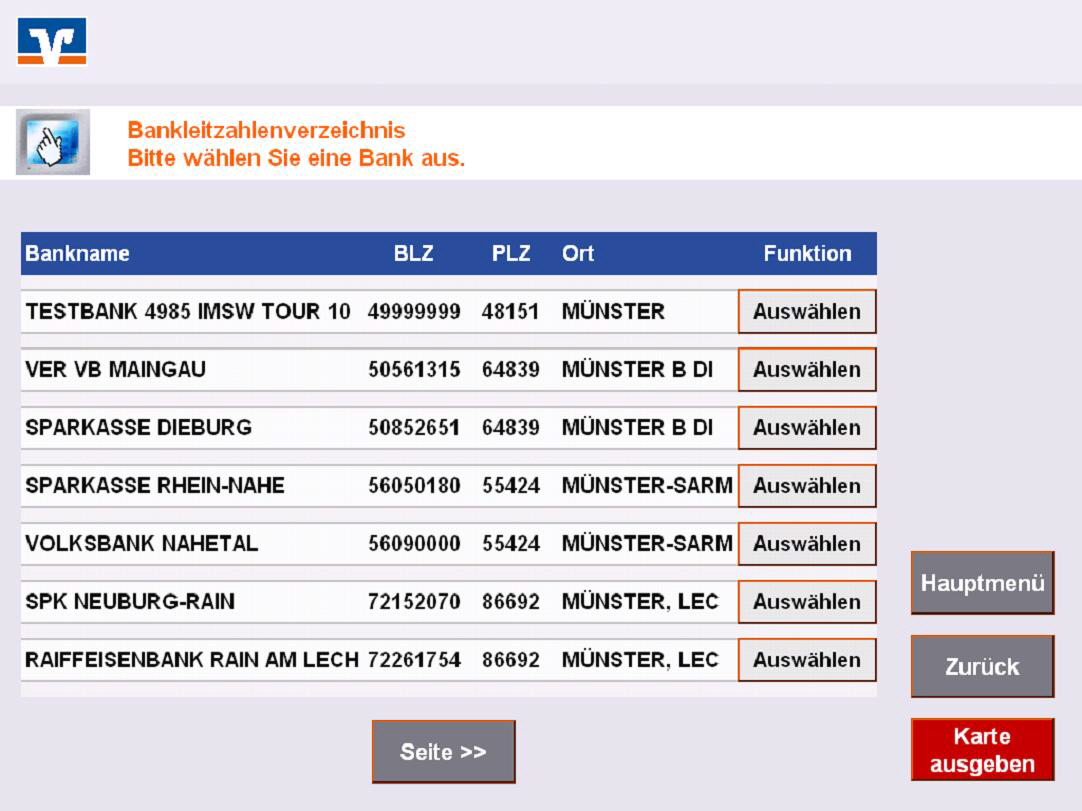This screenshot has width=1082, height=811.
Task: Click PLZ 55424 in VOLKSBANK NAHETAL row
Action: pyautogui.click(x=511, y=543)
